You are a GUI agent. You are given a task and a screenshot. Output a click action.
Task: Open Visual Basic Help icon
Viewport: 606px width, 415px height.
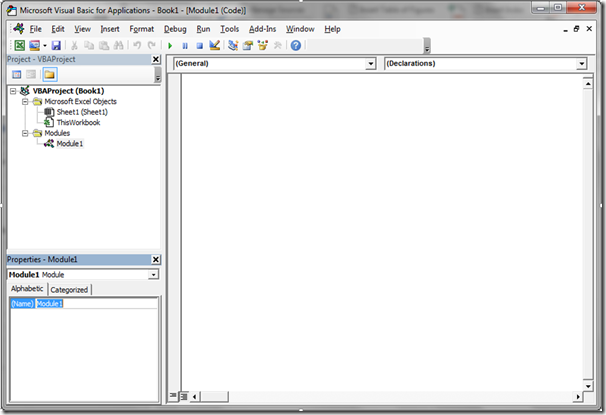(296, 46)
